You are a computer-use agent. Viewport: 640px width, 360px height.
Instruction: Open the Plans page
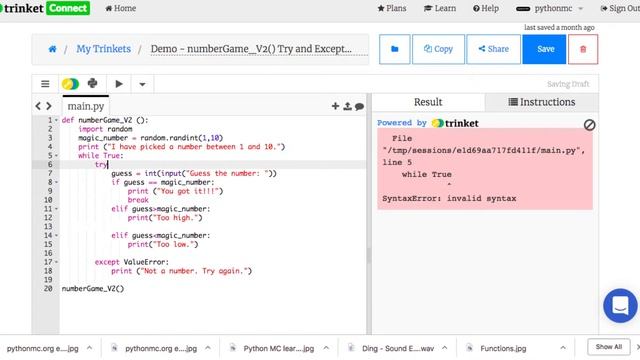pos(392,8)
